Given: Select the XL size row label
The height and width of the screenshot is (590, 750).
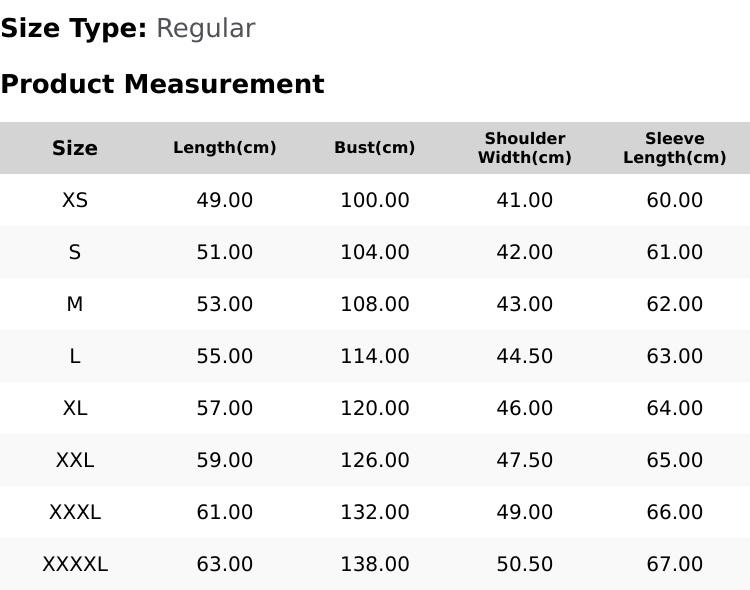Looking at the screenshot, I should 75,408.
